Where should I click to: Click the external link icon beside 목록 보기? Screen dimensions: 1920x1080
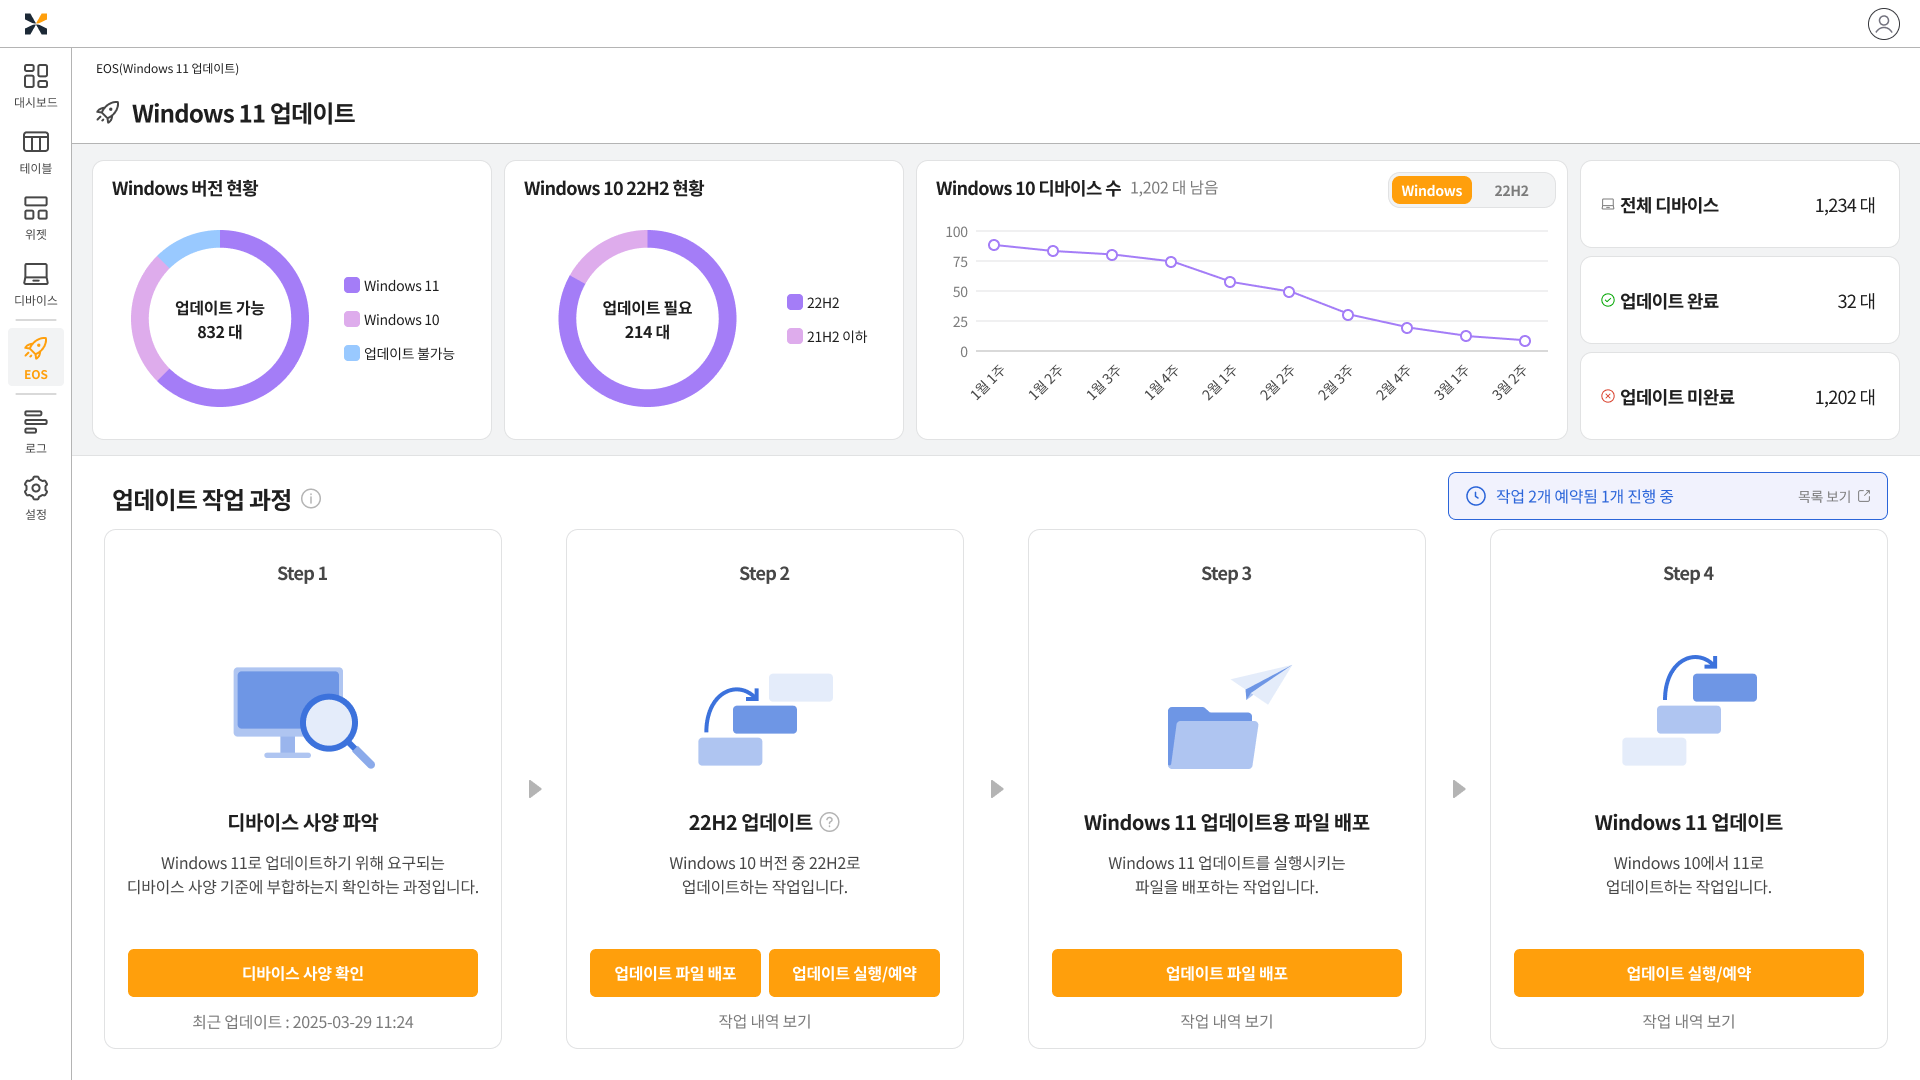1864,496
